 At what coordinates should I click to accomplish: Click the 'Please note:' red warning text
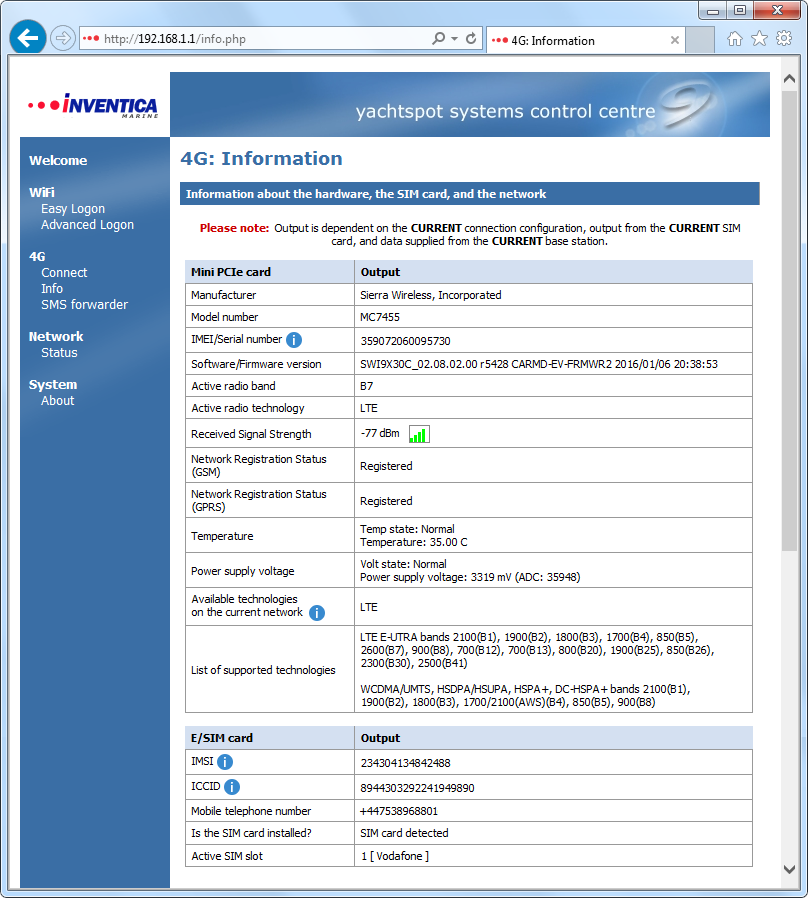[x=234, y=228]
